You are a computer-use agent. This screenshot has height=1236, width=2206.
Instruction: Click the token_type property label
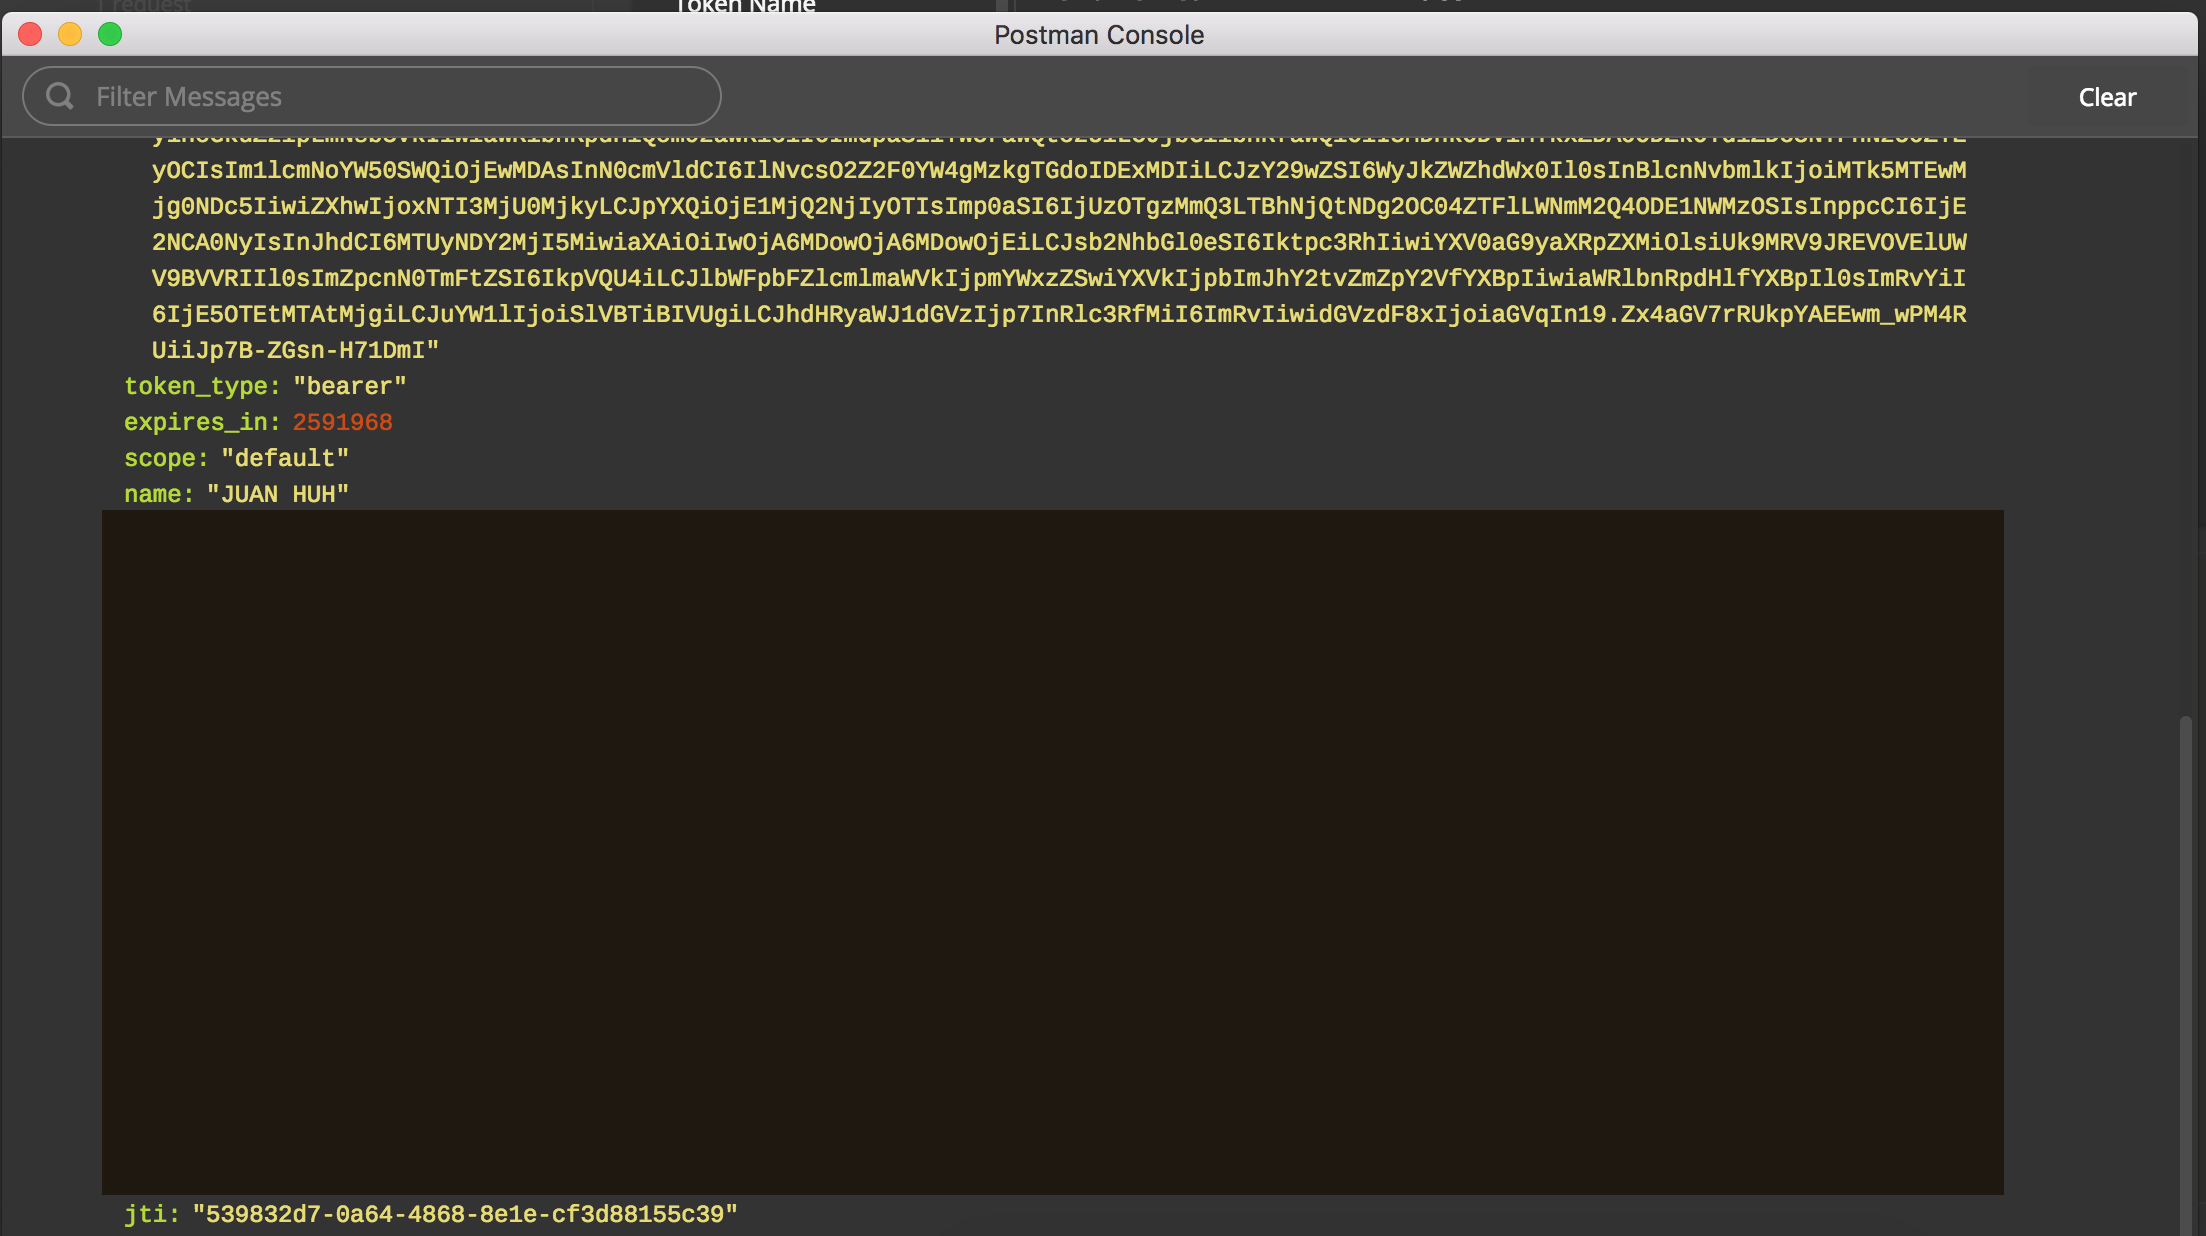click(x=198, y=386)
